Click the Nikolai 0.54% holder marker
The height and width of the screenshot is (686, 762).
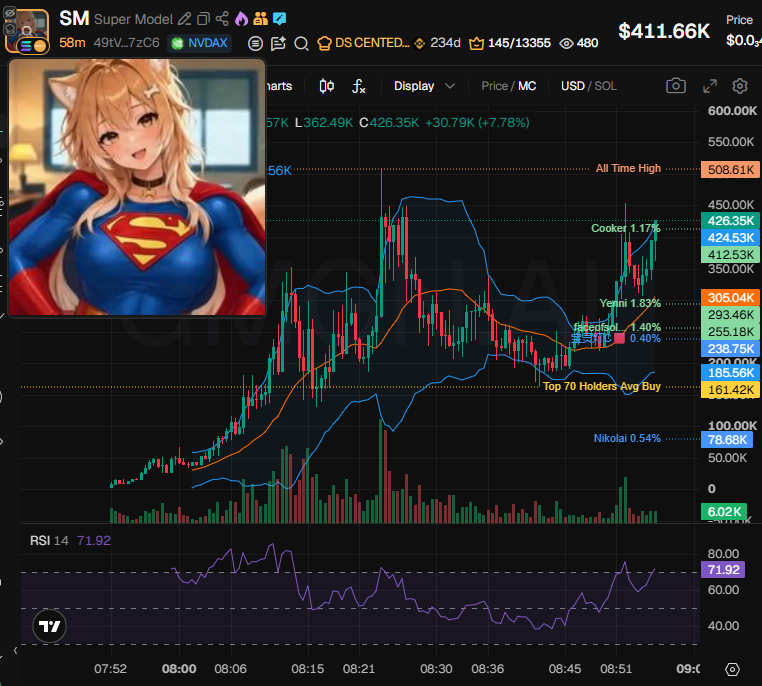[x=627, y=438]
